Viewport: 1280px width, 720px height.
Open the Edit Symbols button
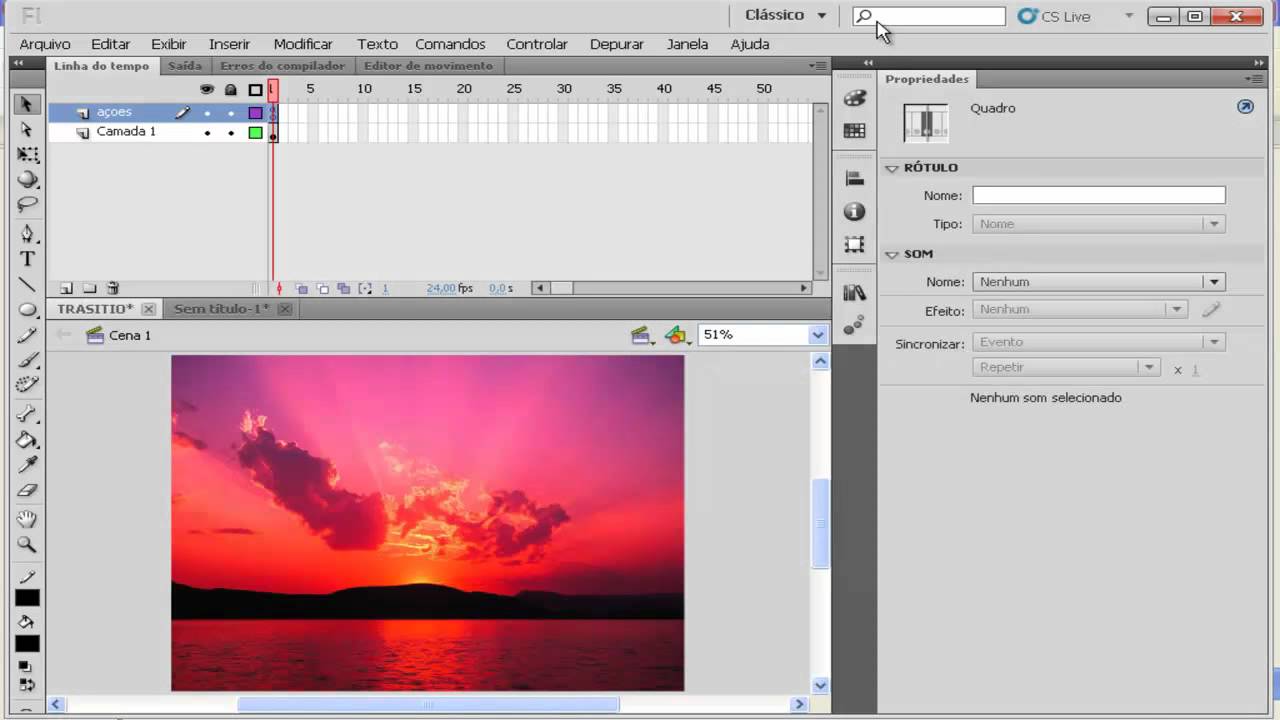(x=677, y=336)
